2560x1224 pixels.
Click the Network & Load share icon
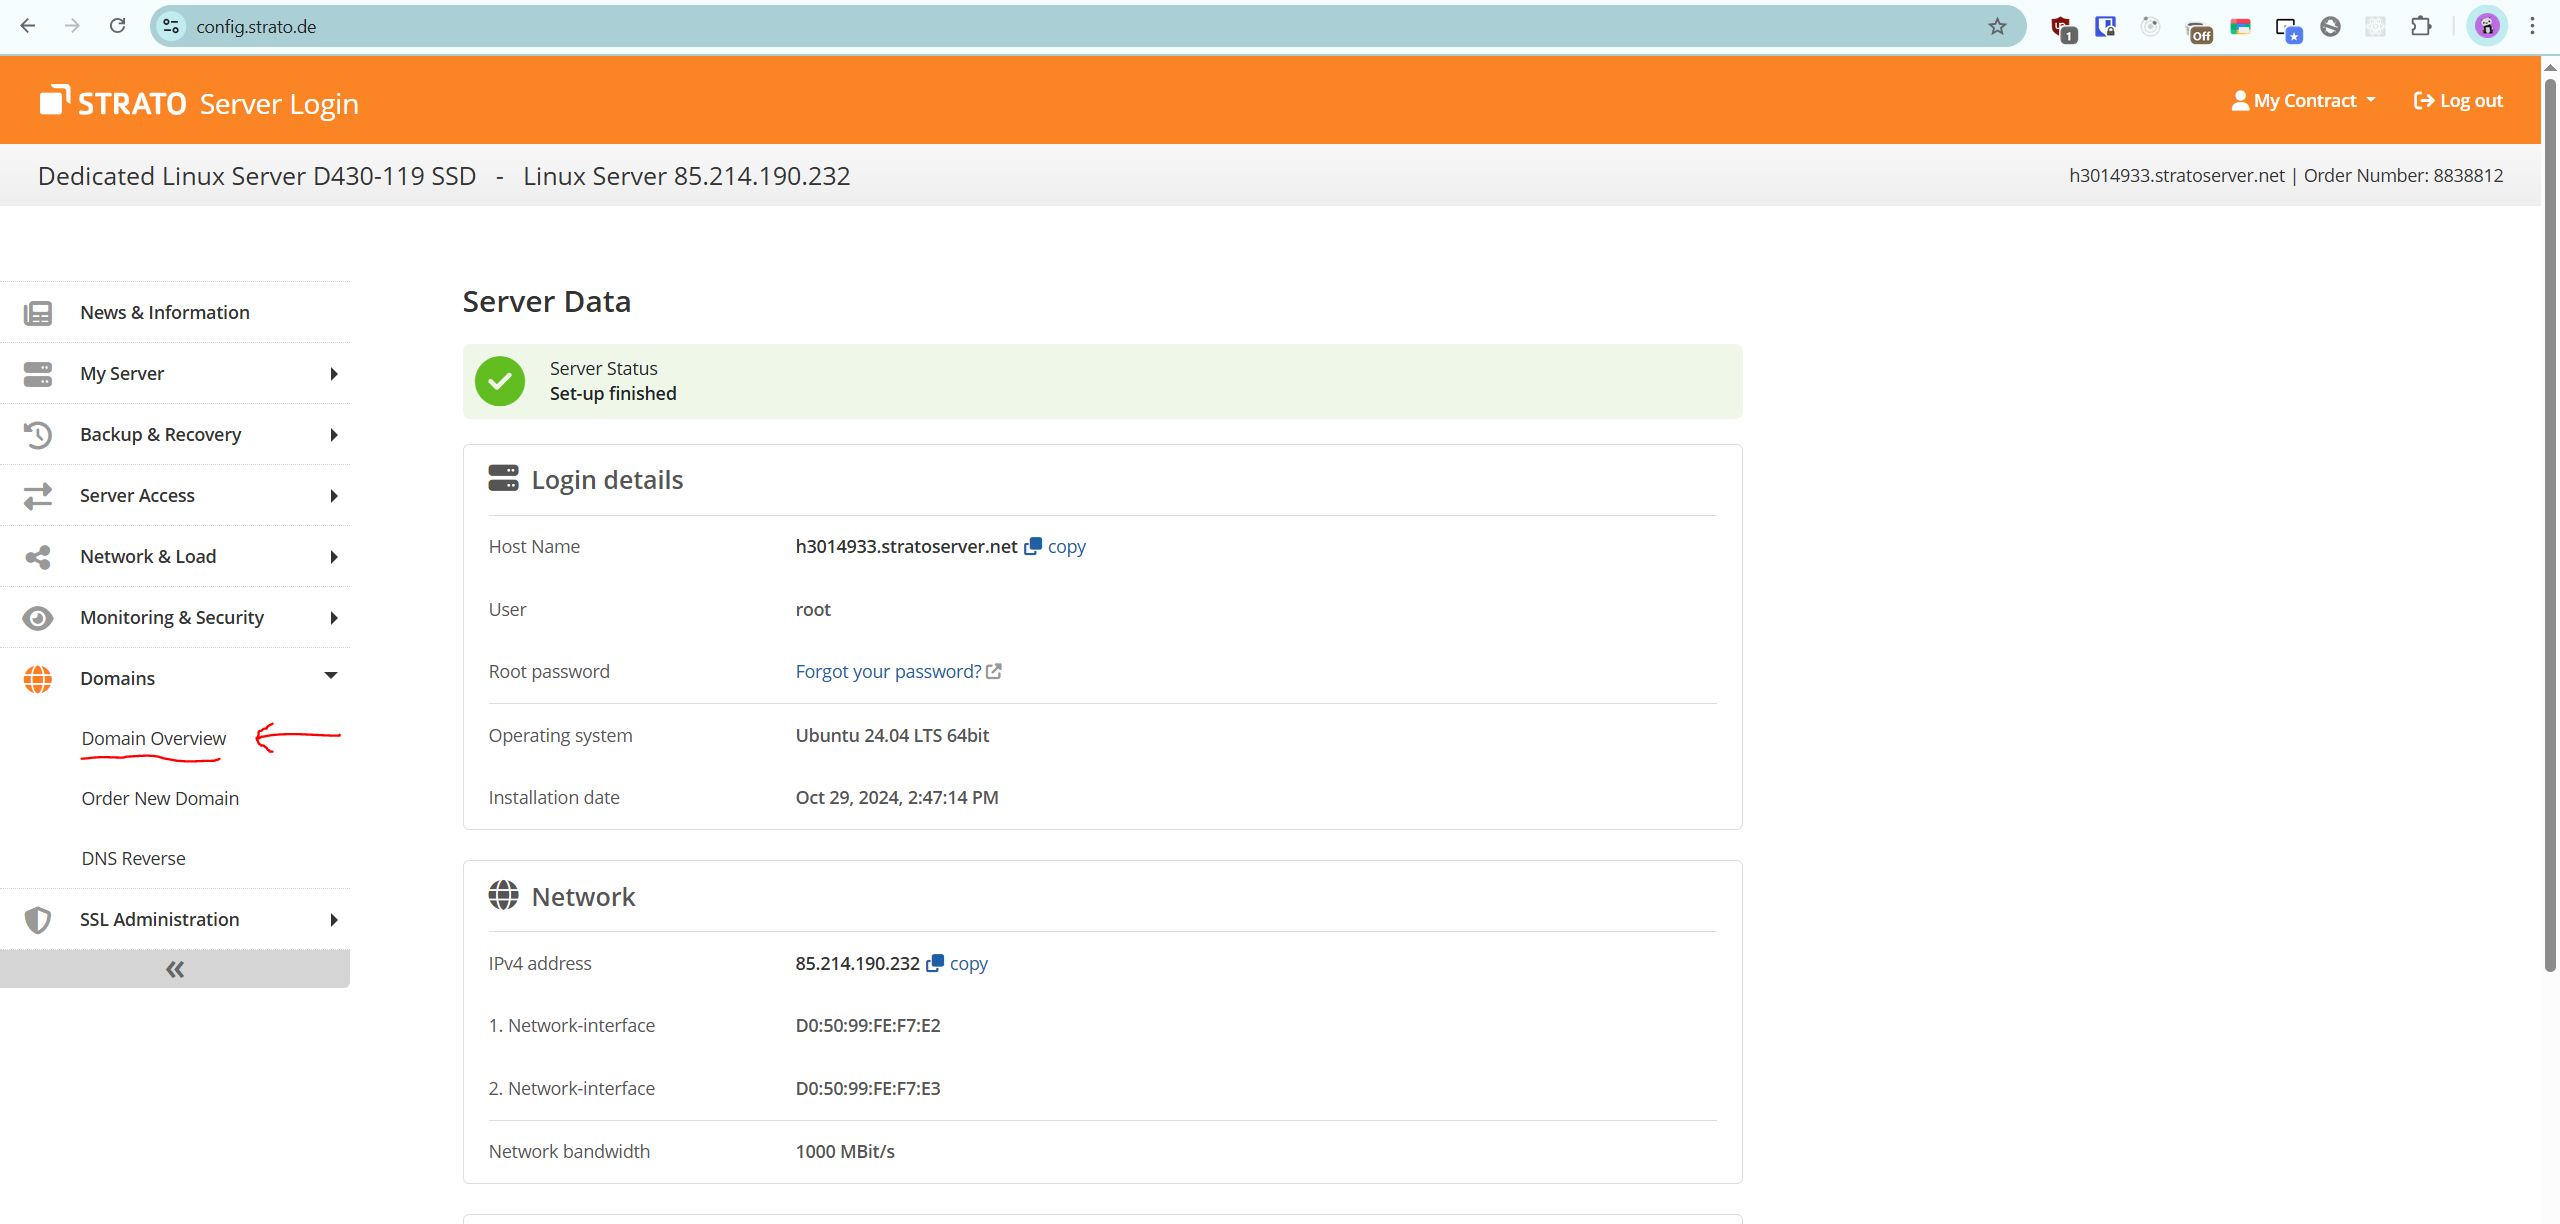(38, 557)
